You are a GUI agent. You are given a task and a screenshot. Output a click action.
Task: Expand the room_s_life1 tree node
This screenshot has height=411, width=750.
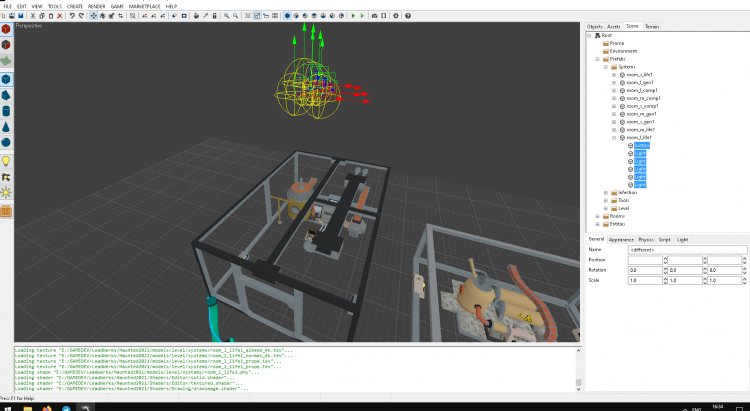[x=615, y=75]
